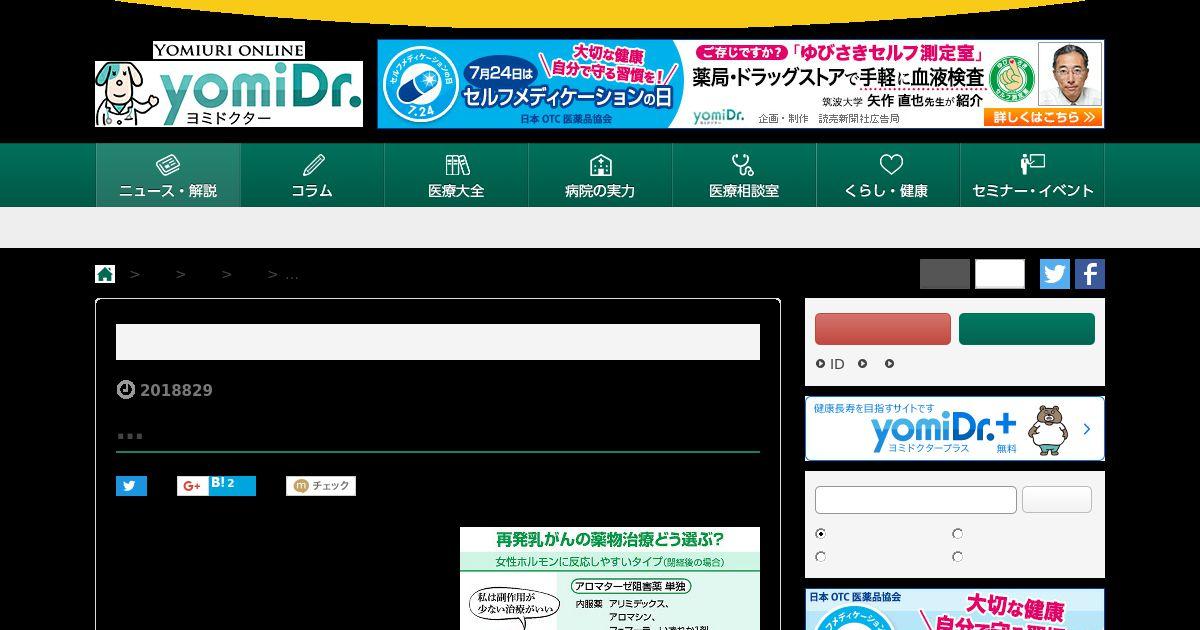Share page via header Facebook icon
The height and width of the screenshot is (630, 1200).
click(1090, 274)
